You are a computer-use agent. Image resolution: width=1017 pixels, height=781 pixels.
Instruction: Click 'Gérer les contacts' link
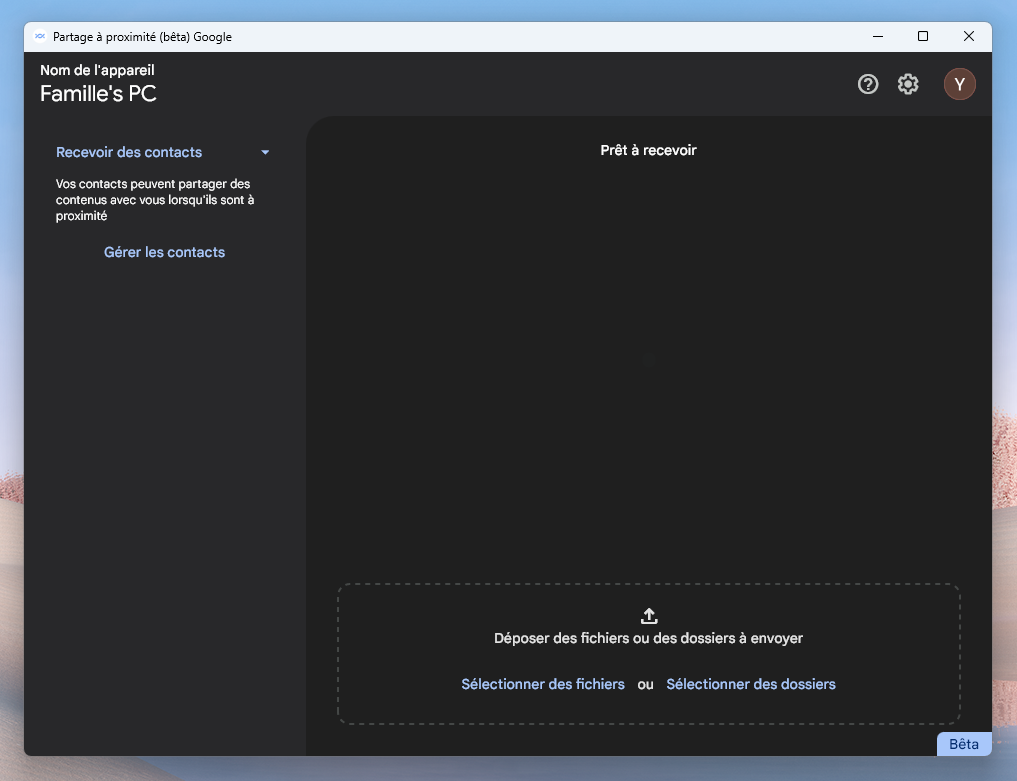point(164,252)
